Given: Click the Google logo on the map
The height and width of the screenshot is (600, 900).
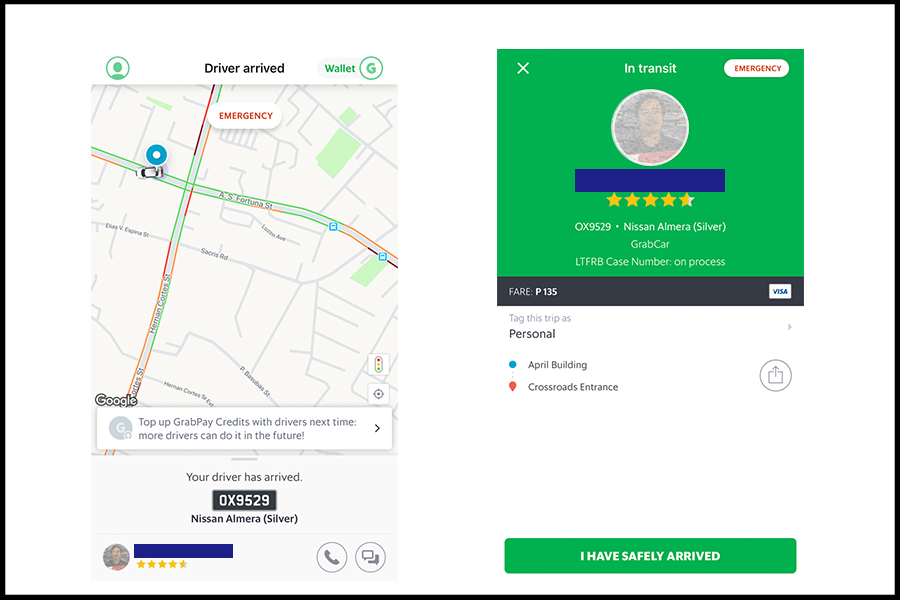Looking at the screenshot, I should 116,400.
